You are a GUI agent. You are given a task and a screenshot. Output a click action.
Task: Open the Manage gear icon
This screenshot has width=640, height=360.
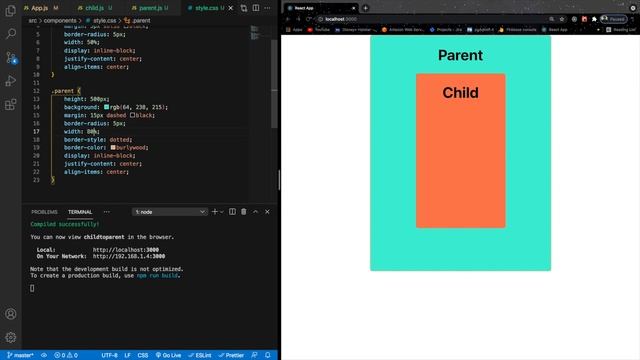pos(11,337)
